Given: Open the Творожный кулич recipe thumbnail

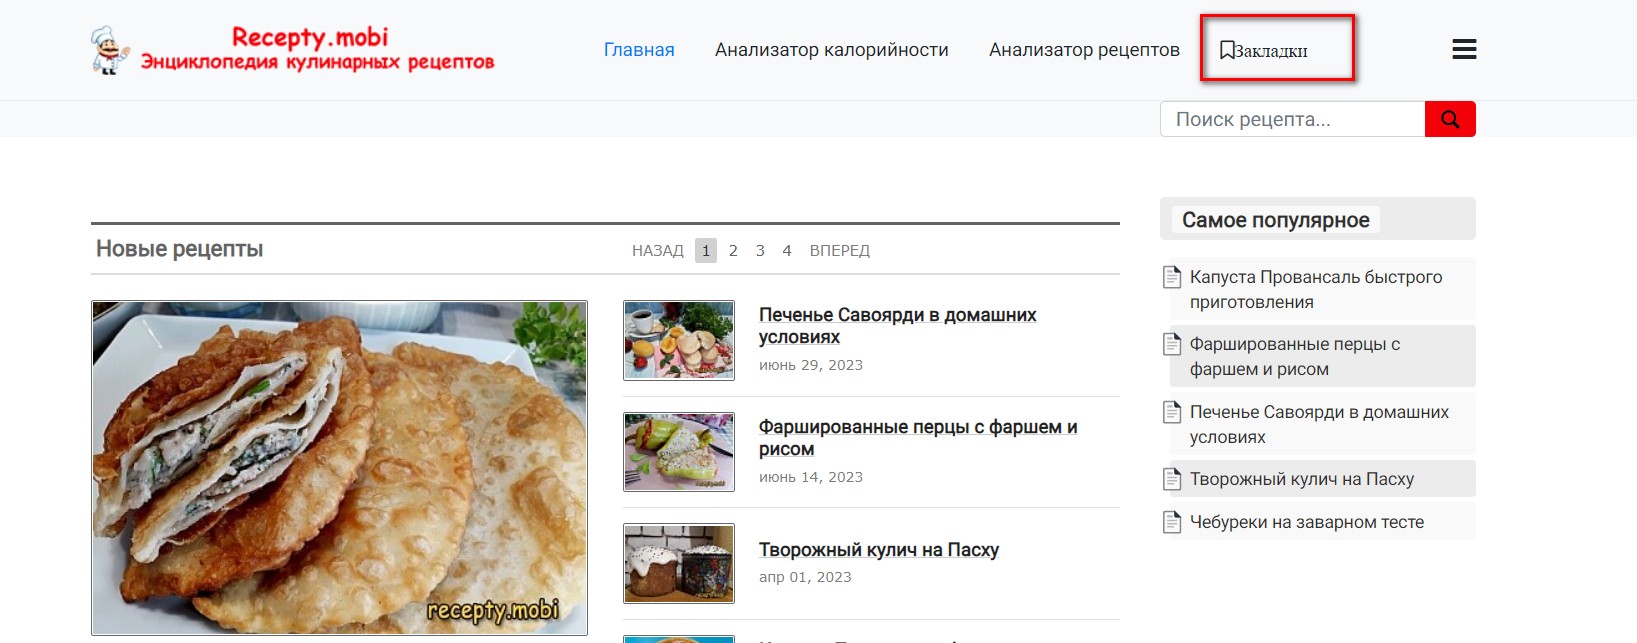Looking at the screenshot, I should tap(679, 564).
